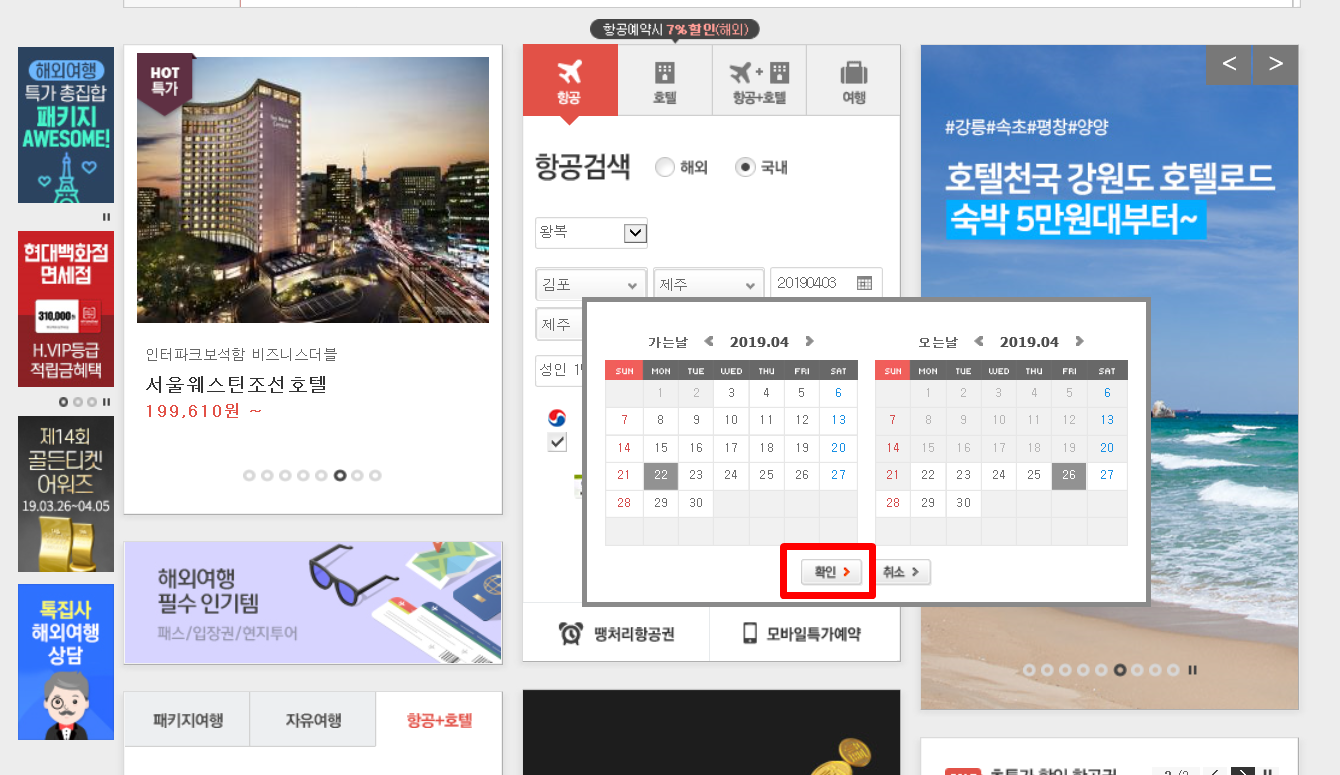Open the 톡집사 해외여행 상담 banner
Image resolution: width=1340 pixels, height=775 pixels.
[66, 662]
